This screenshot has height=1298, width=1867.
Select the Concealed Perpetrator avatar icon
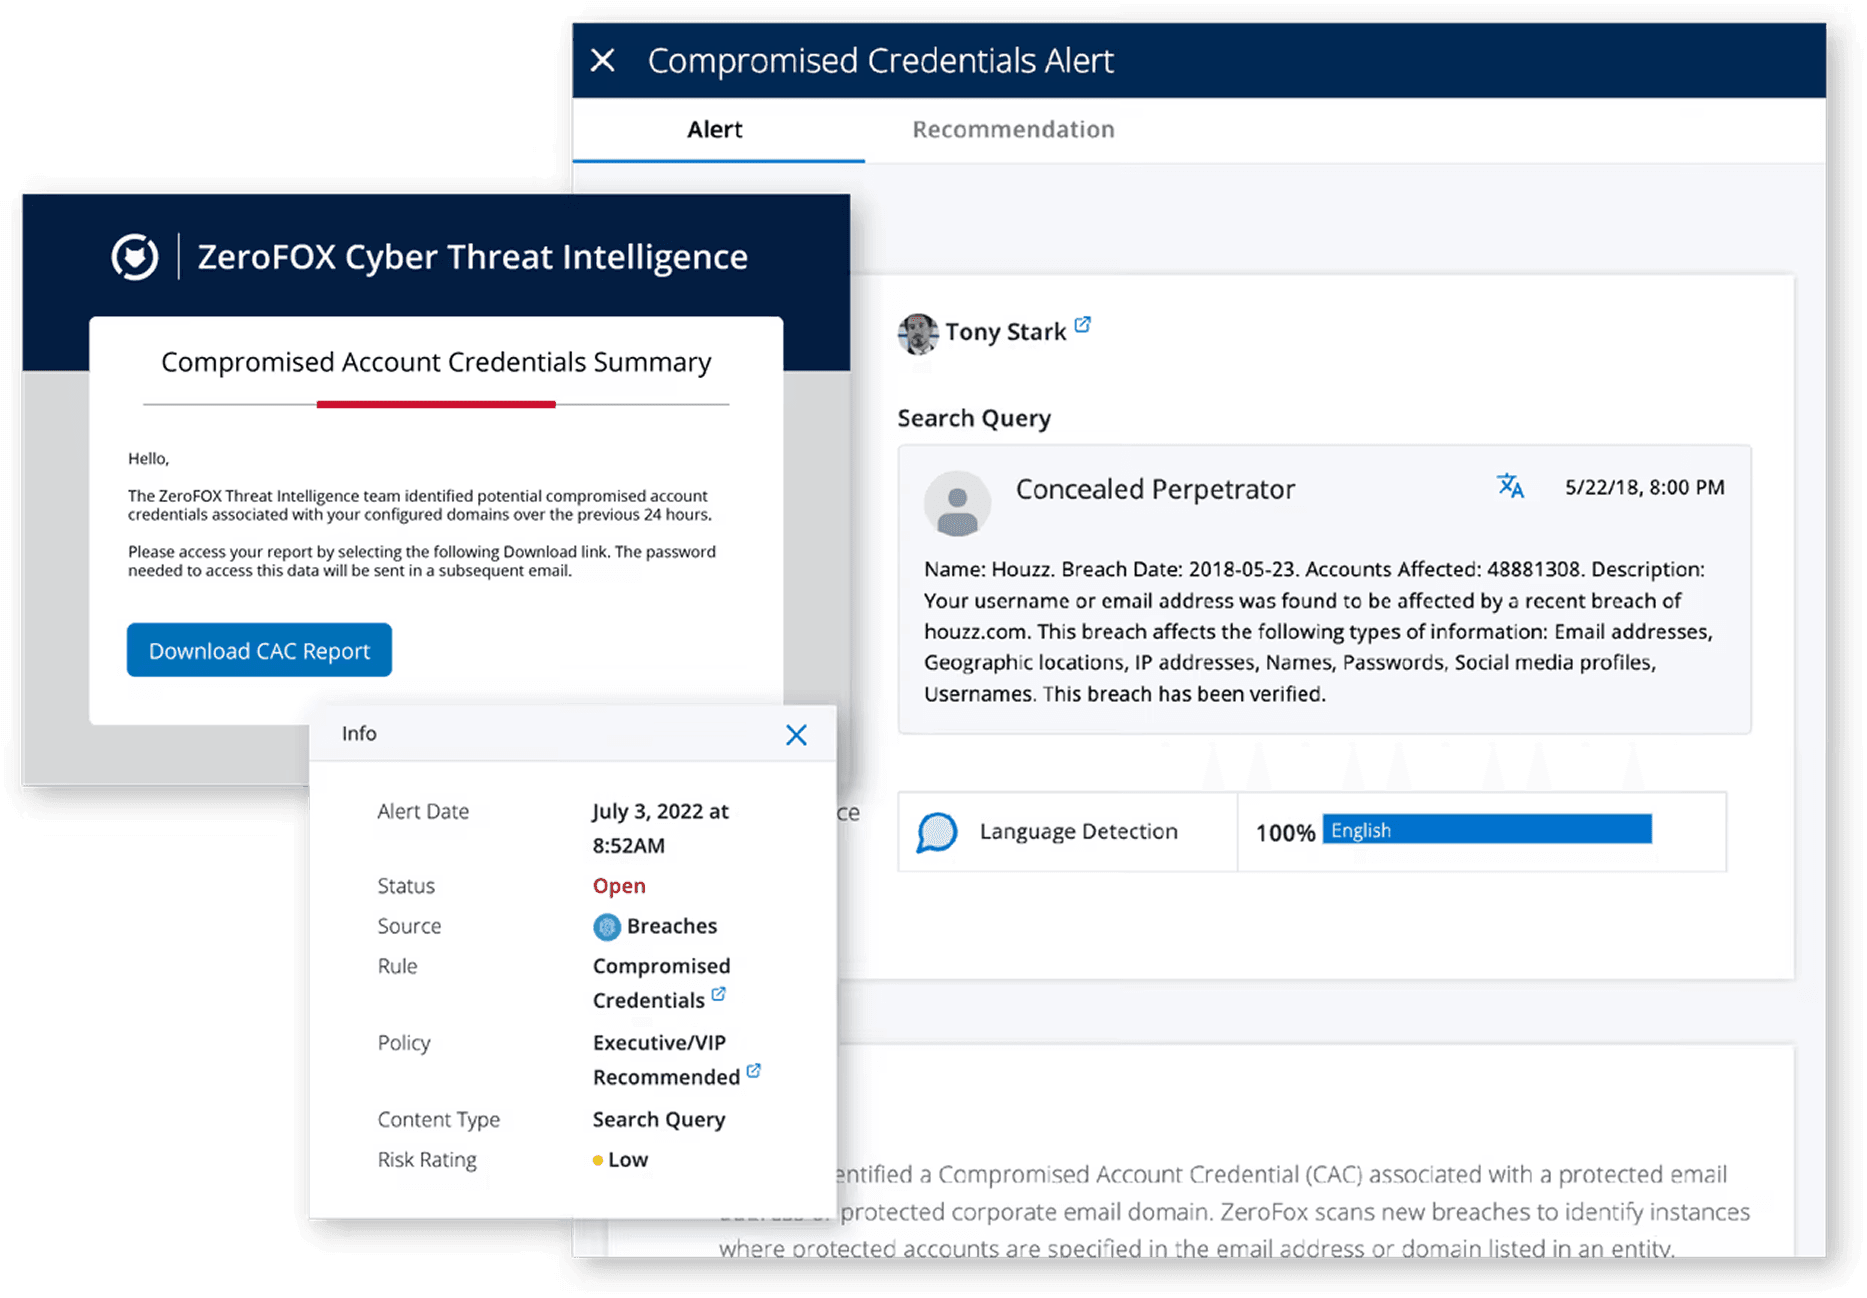(957, 504)
